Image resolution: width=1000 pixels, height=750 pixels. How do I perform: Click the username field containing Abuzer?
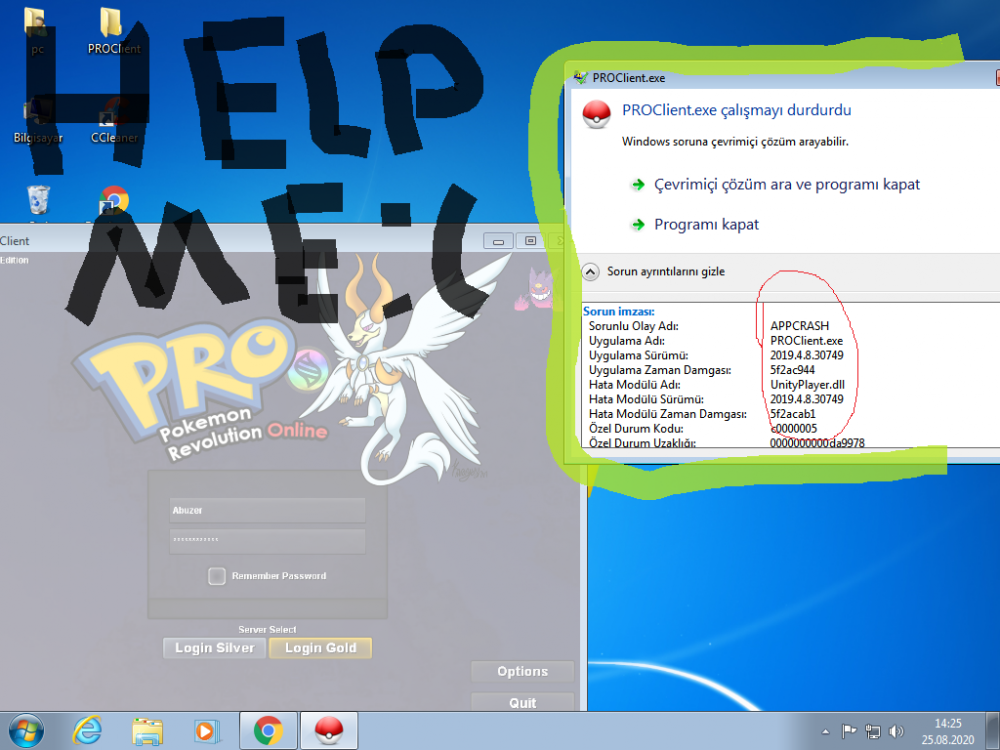[x=267, y=510]
